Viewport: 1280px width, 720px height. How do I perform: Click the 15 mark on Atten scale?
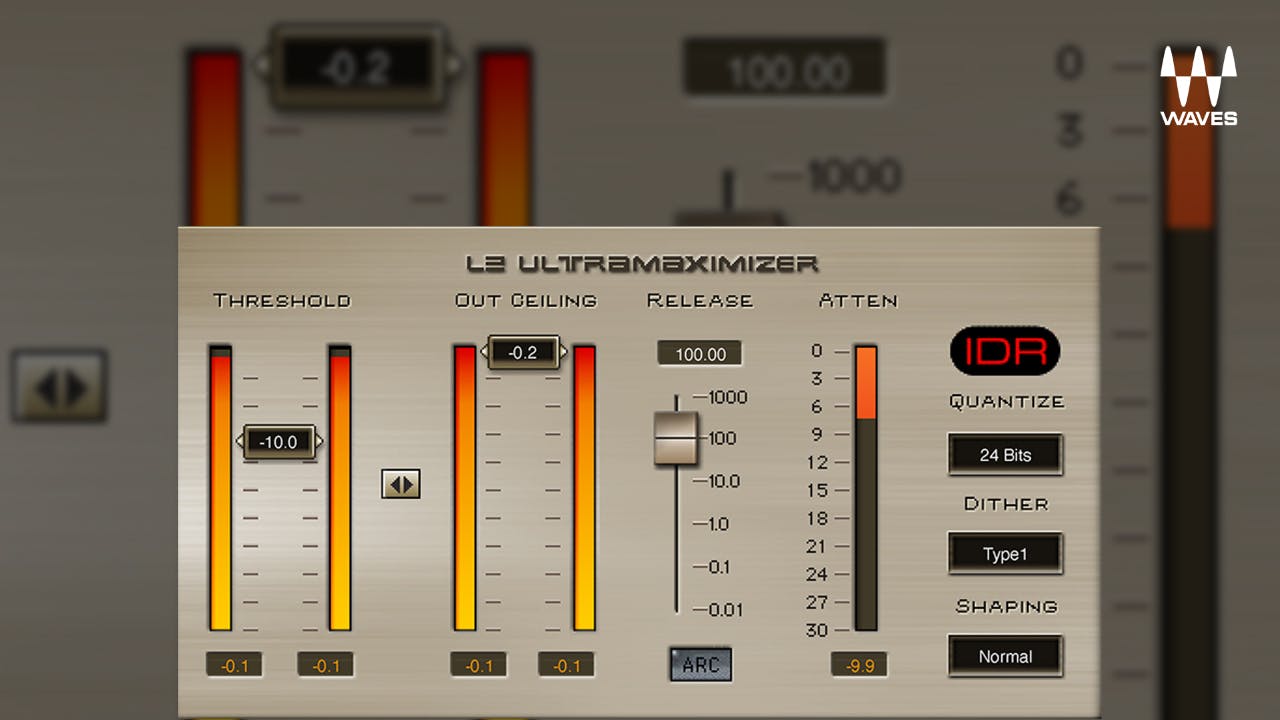point(817,490)
